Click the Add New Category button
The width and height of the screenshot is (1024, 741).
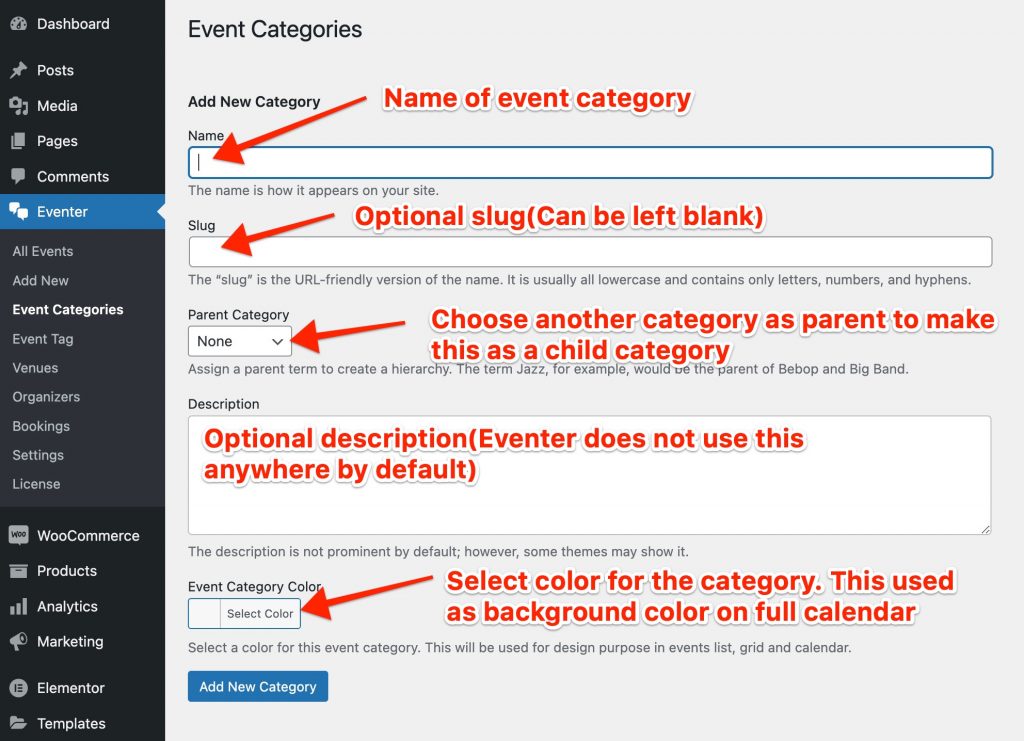pos(258,686)
